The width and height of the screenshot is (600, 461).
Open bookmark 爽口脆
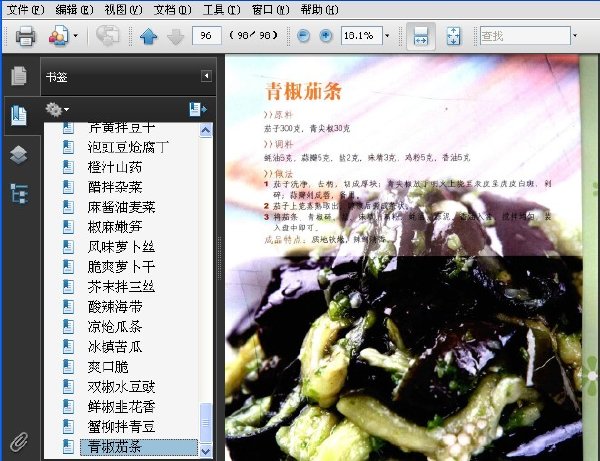click(108, 367)
